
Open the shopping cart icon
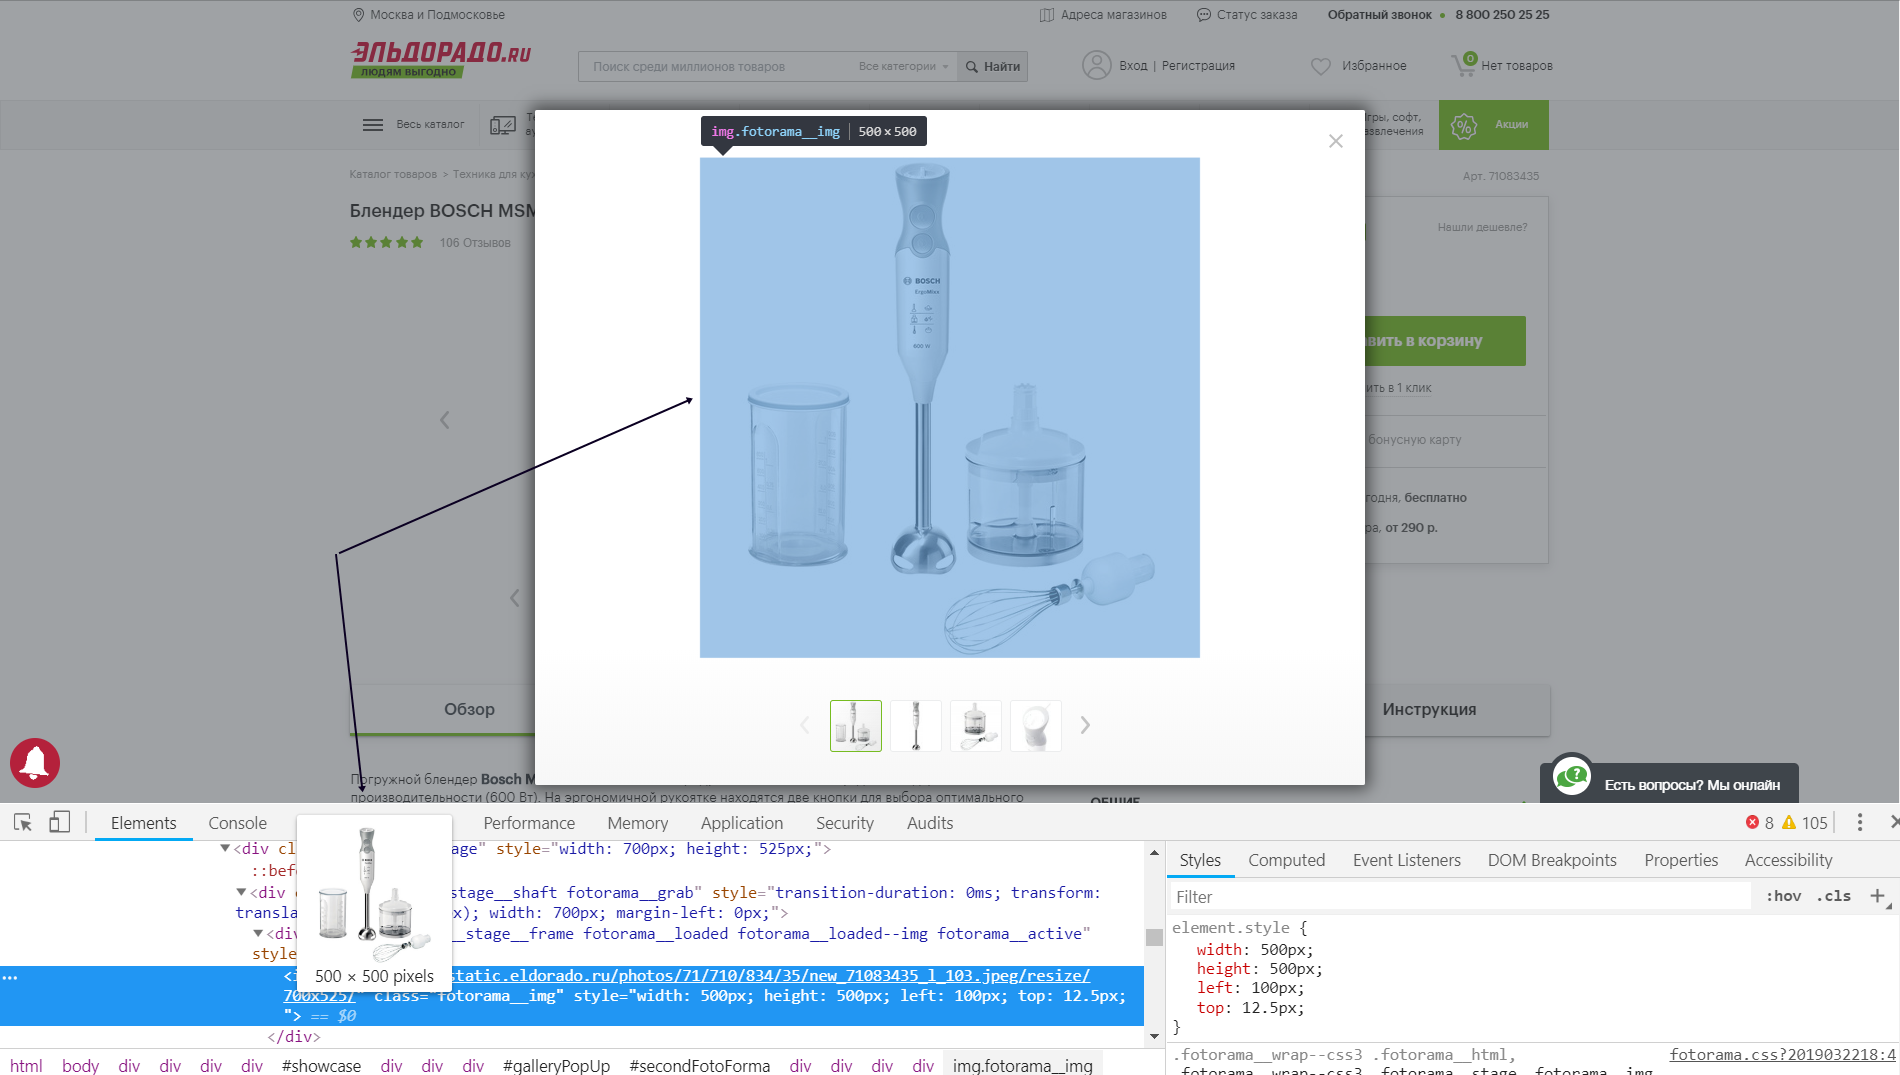[x=1463, y=65]
